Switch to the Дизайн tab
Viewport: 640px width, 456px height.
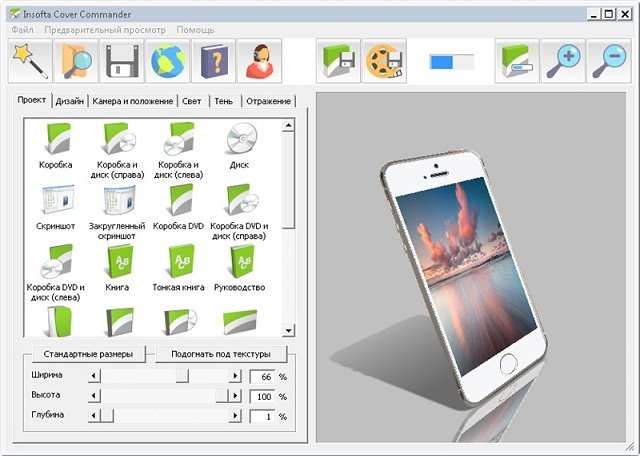point(70,101)
